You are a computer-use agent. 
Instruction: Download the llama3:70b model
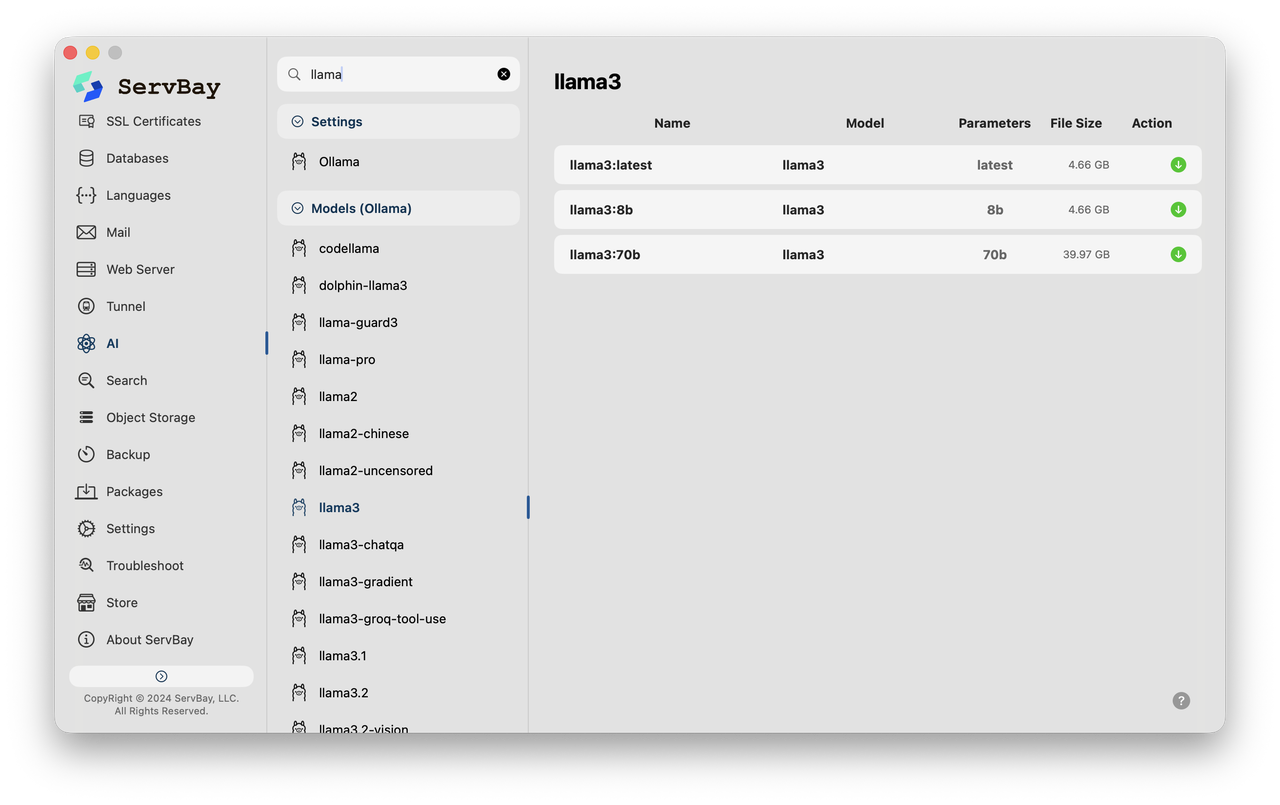click(1178, 254)
